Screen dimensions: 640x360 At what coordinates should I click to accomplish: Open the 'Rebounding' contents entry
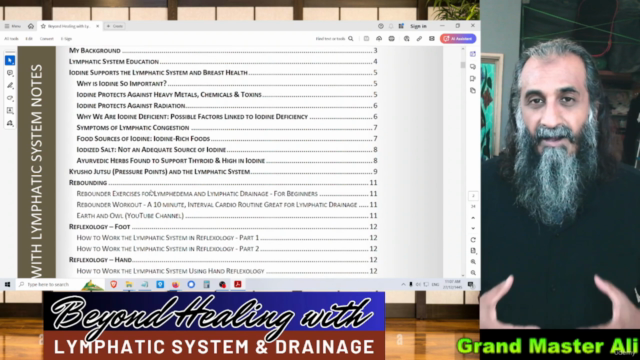point(223,183)
